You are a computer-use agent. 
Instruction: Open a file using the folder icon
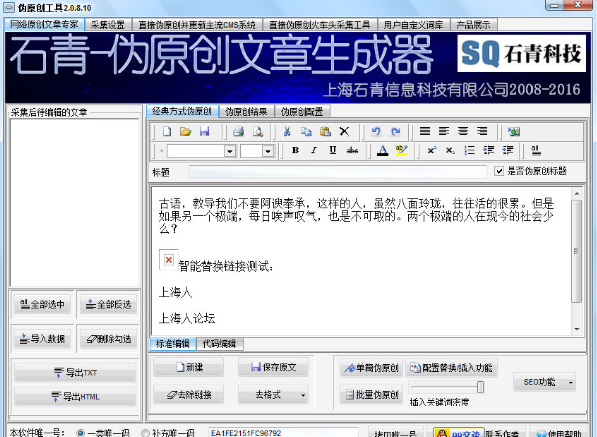point(185,132)
